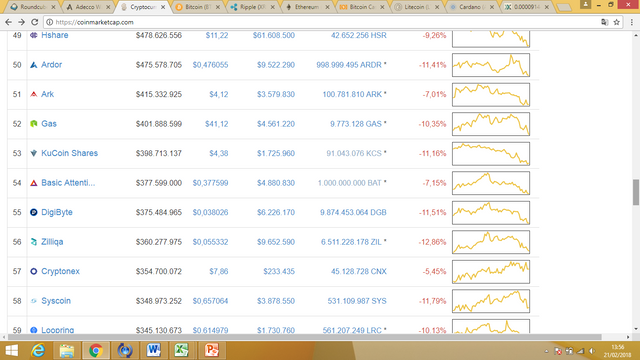View site information icon before URL
This screenshot has height=360, width=640.
[x=49, y=22]
